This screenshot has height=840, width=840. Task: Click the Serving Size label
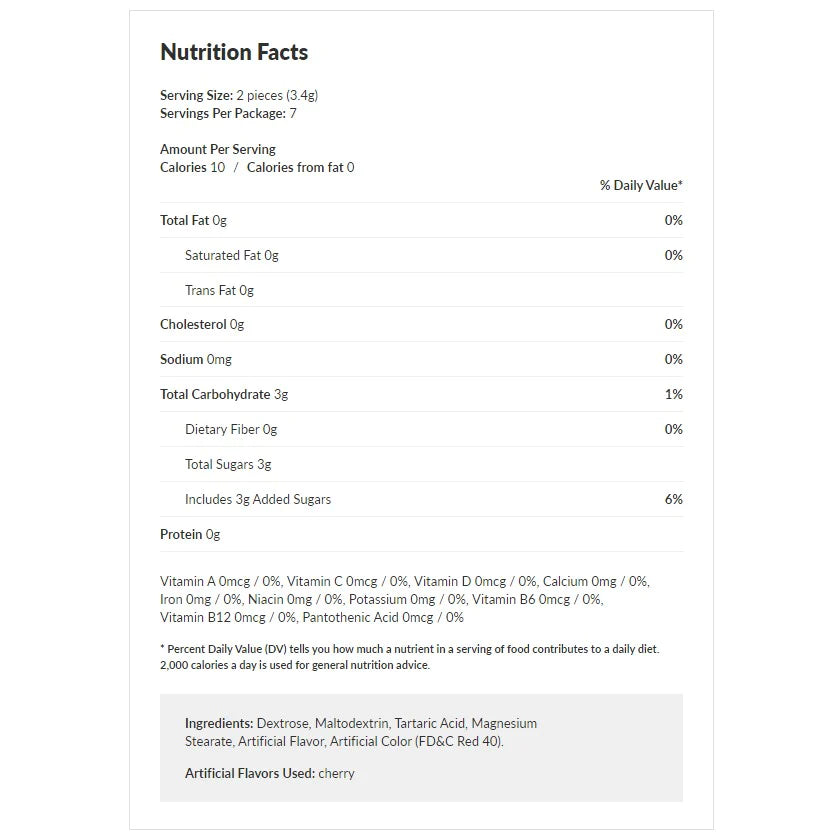pos(196,96)
